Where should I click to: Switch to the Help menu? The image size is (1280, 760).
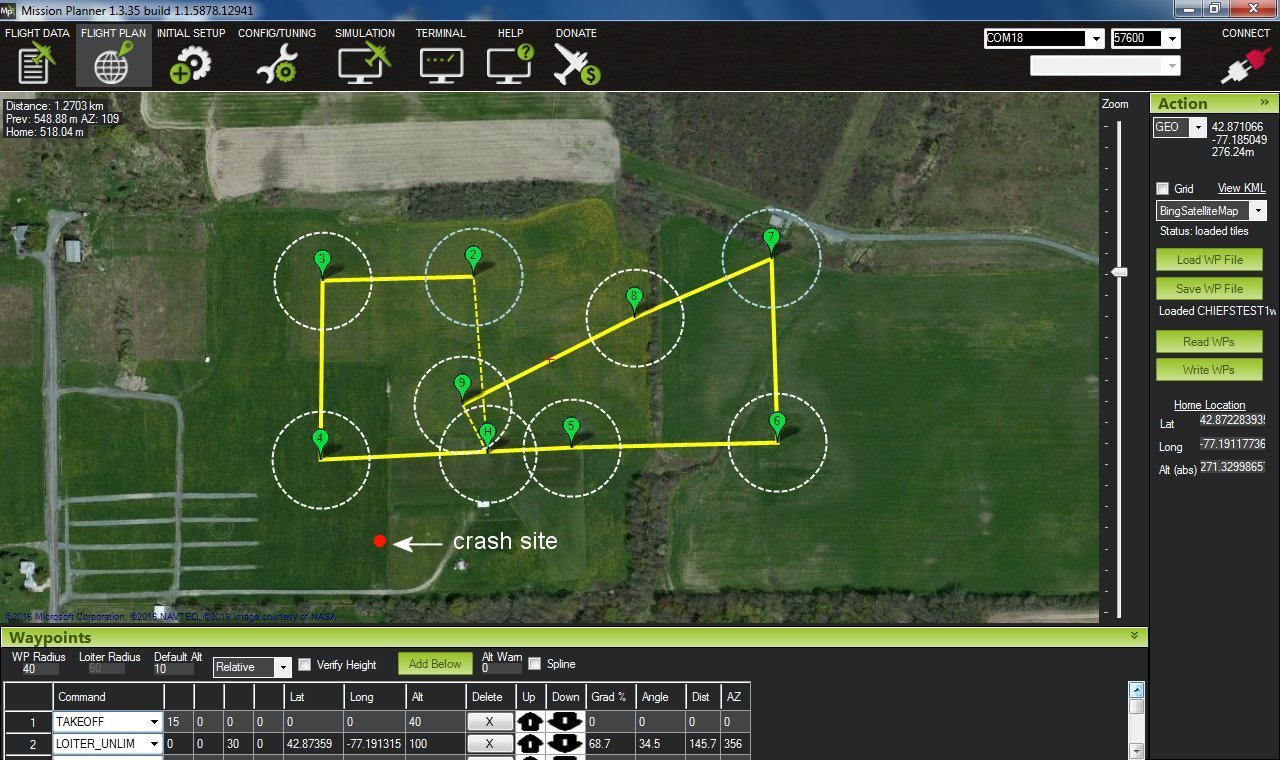510,55
